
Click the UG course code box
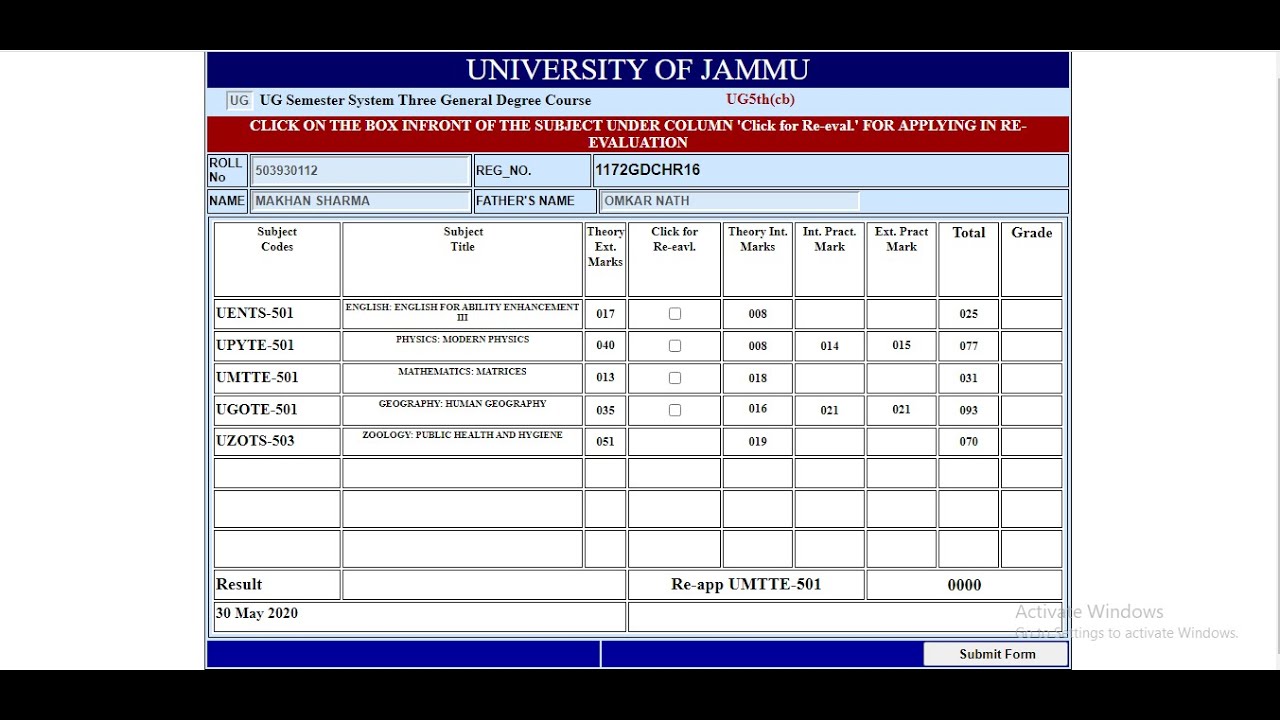(239, 100)
